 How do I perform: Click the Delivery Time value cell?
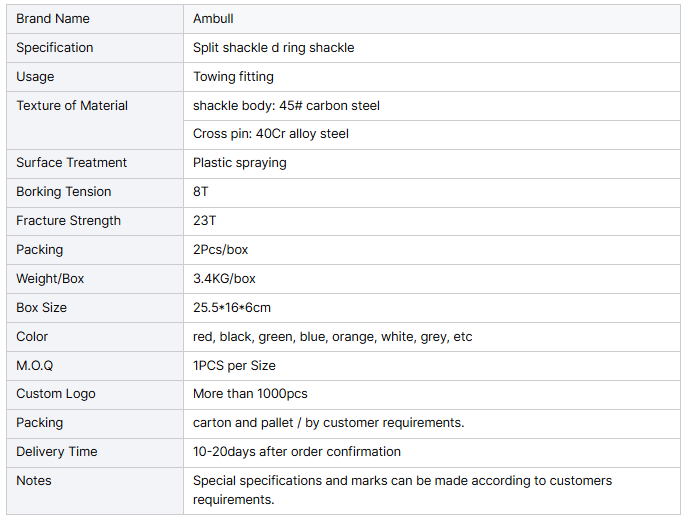click(x=297, y=452)
